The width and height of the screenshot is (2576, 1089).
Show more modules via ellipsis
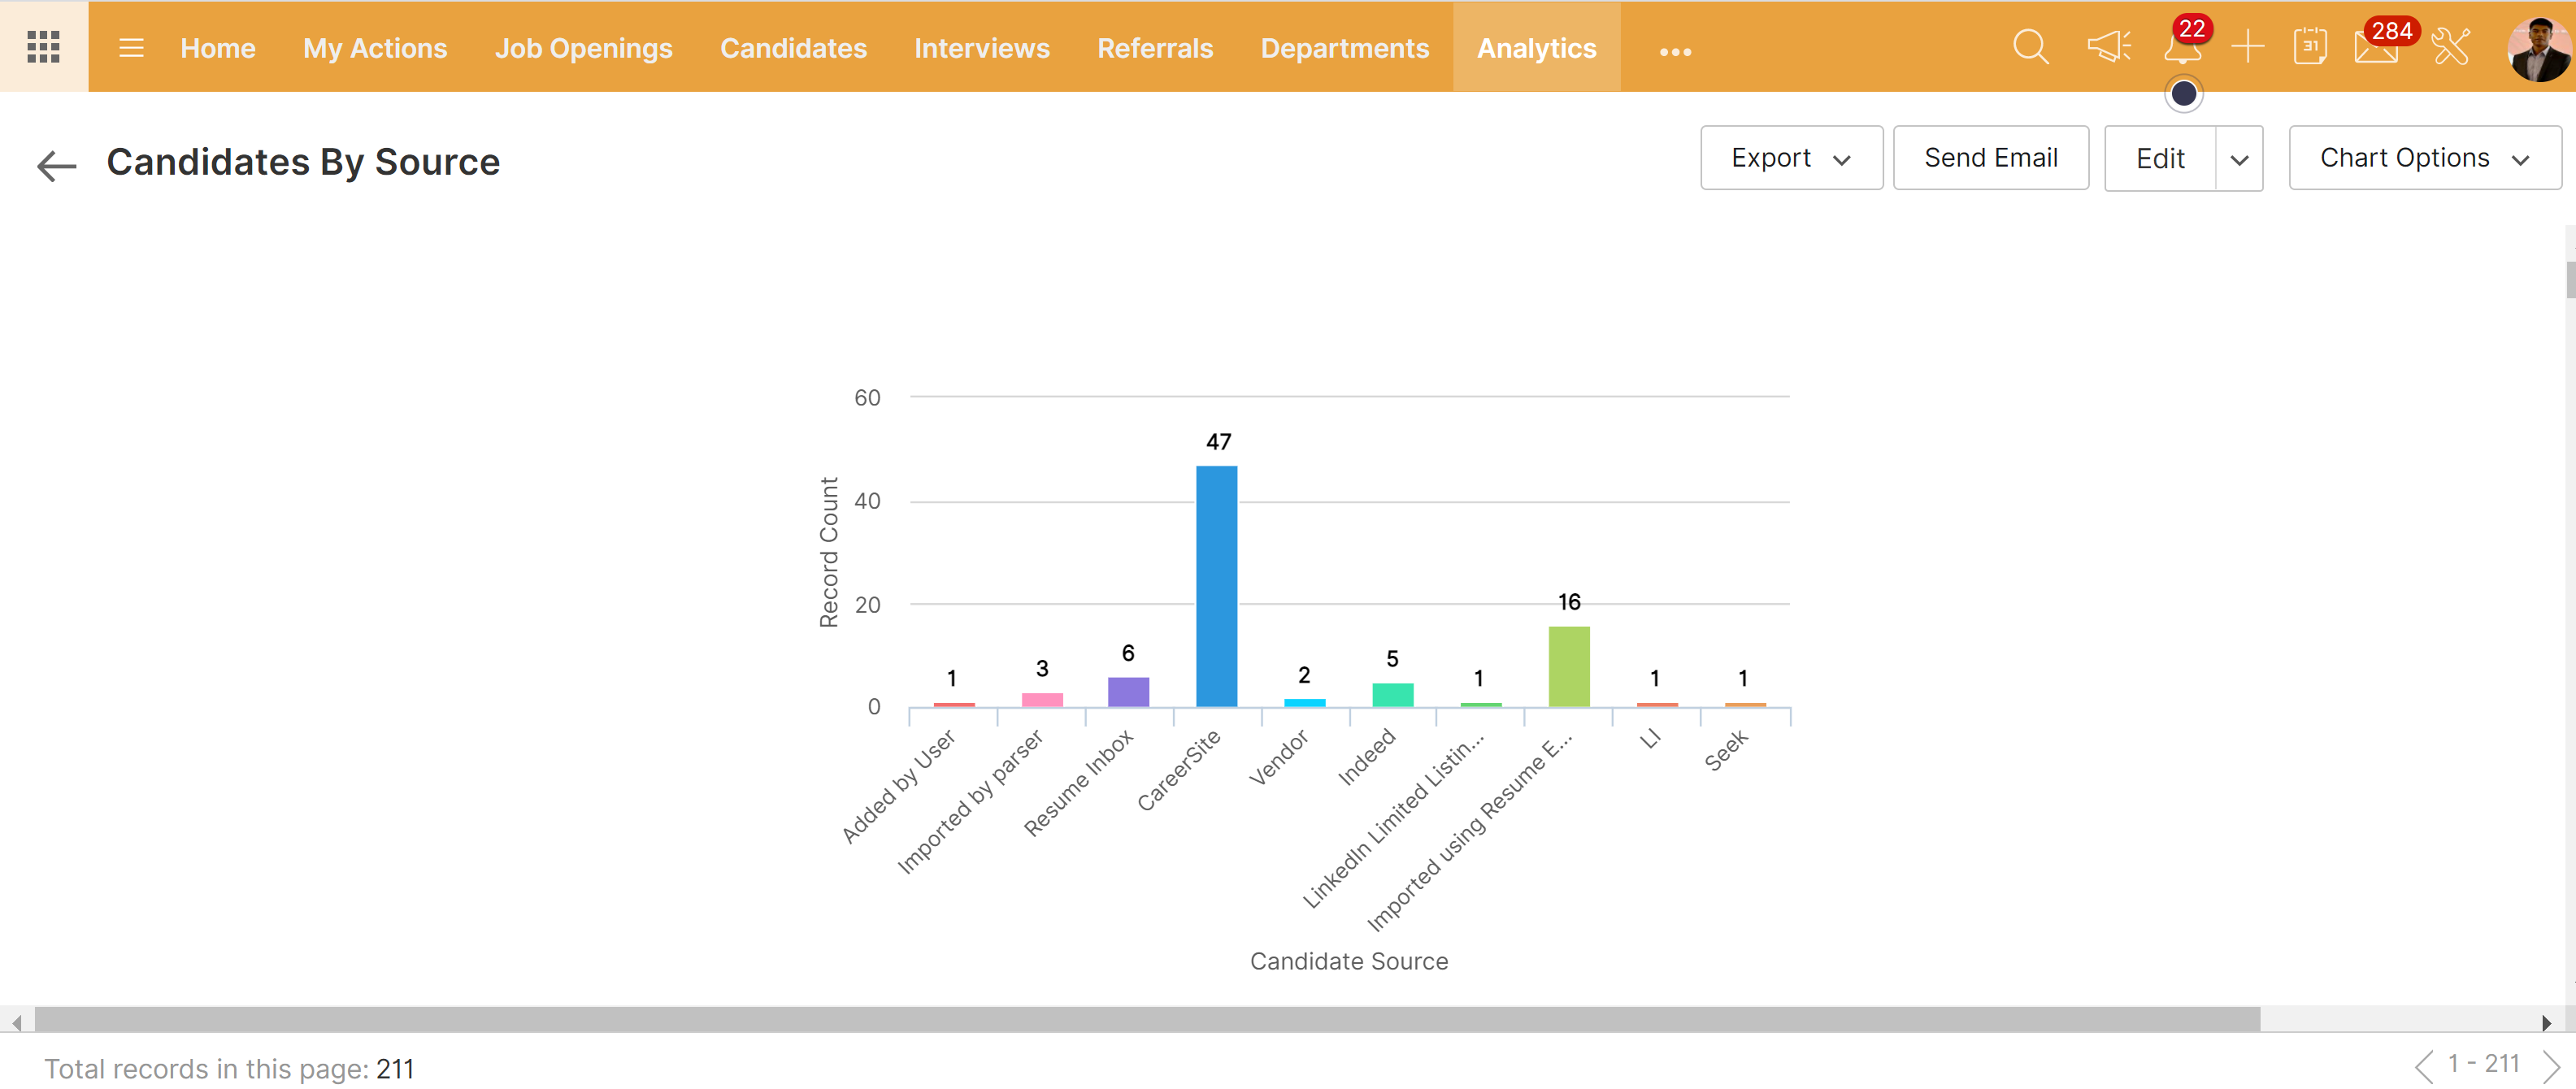pos(1675,51)
